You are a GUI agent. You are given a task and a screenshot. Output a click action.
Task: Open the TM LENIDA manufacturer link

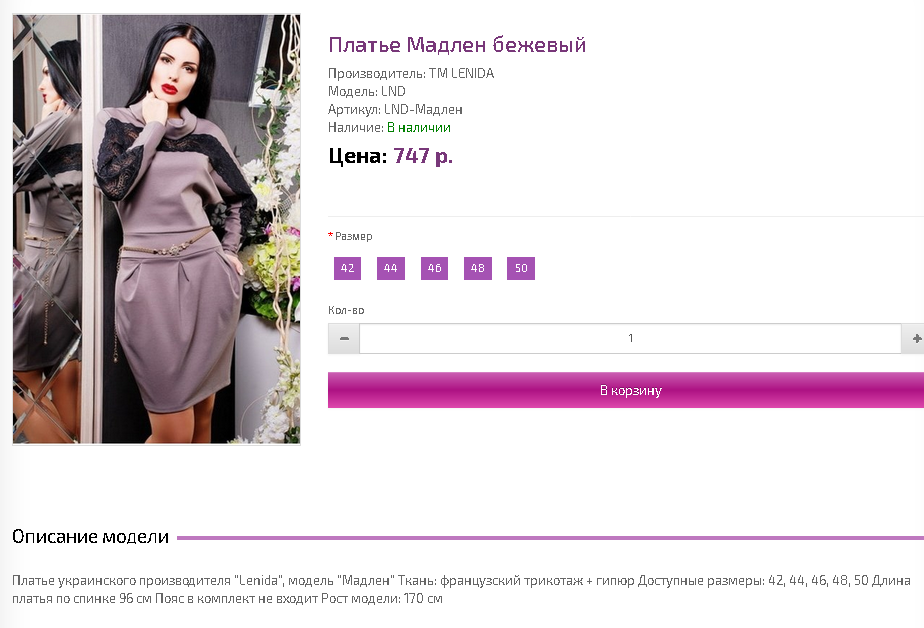point(461,74)
